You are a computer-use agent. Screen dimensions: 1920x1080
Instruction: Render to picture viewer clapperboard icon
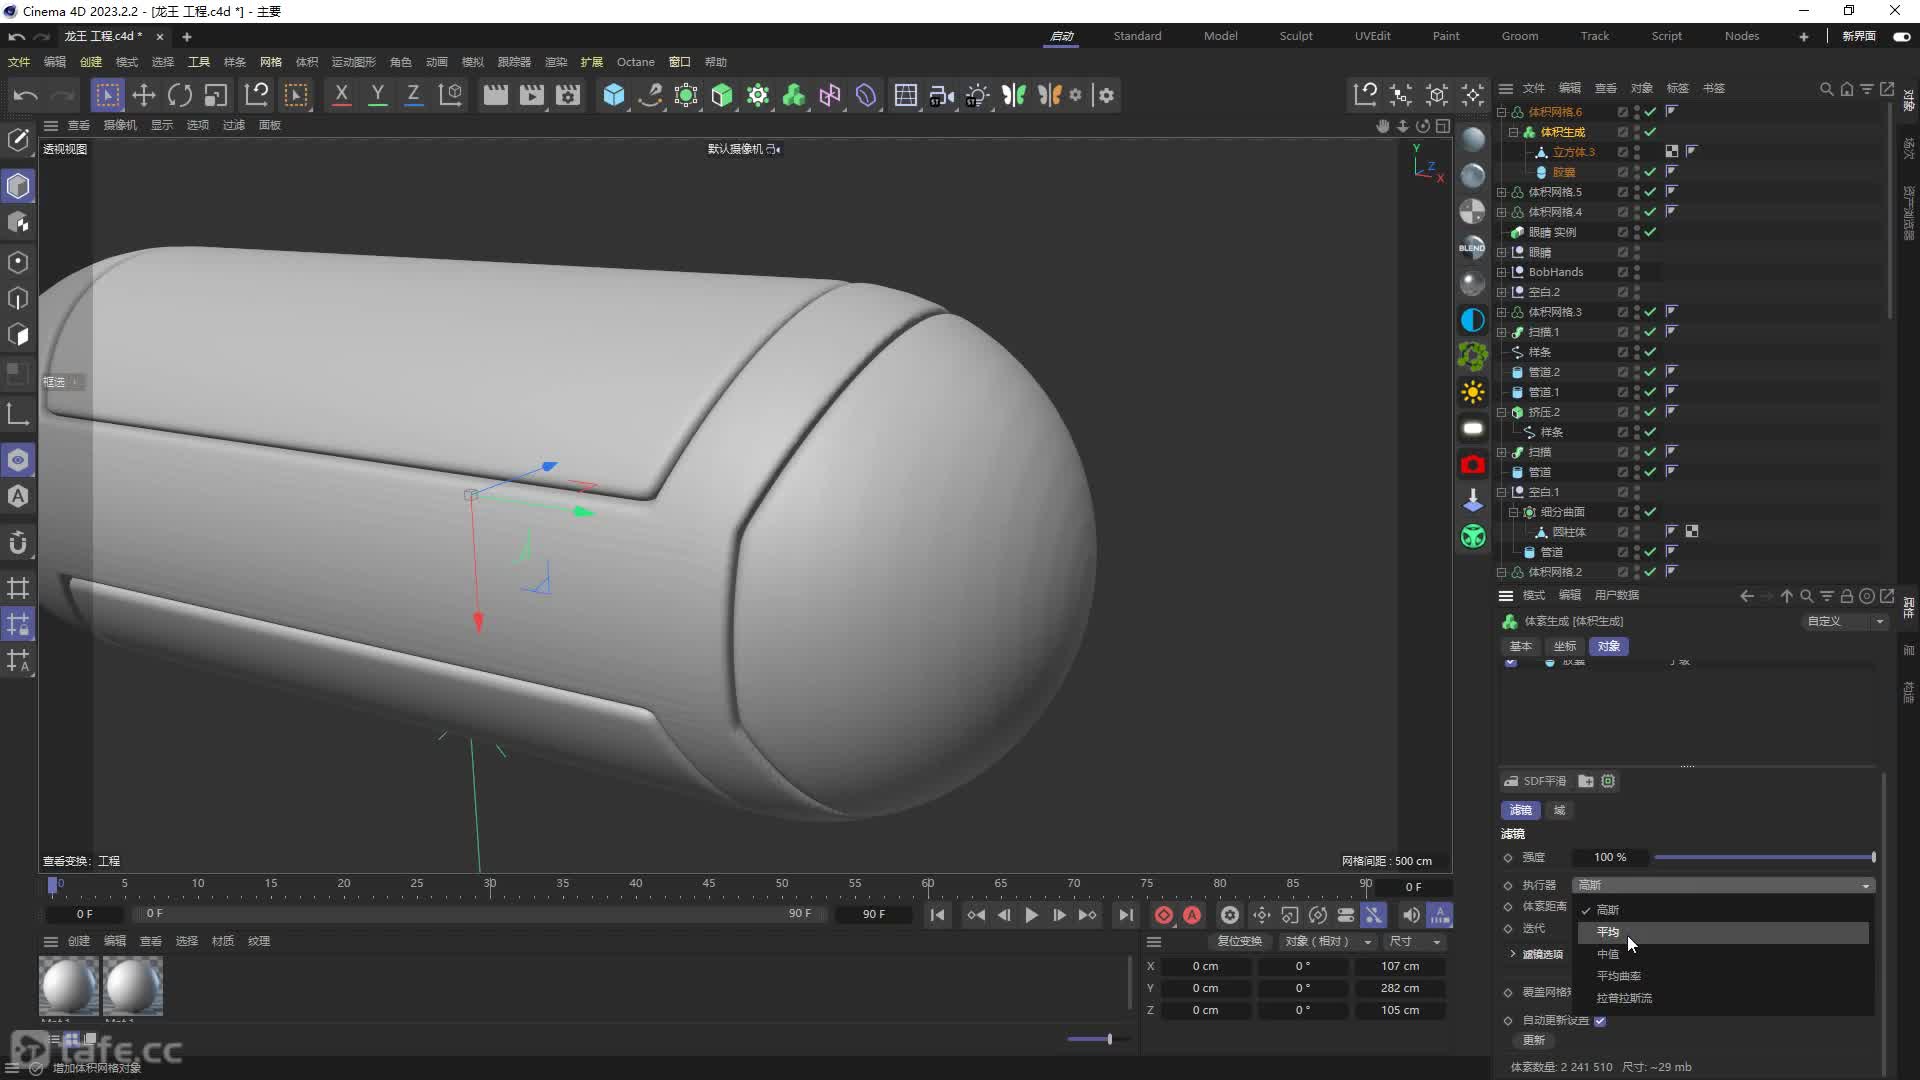(532, 95)
